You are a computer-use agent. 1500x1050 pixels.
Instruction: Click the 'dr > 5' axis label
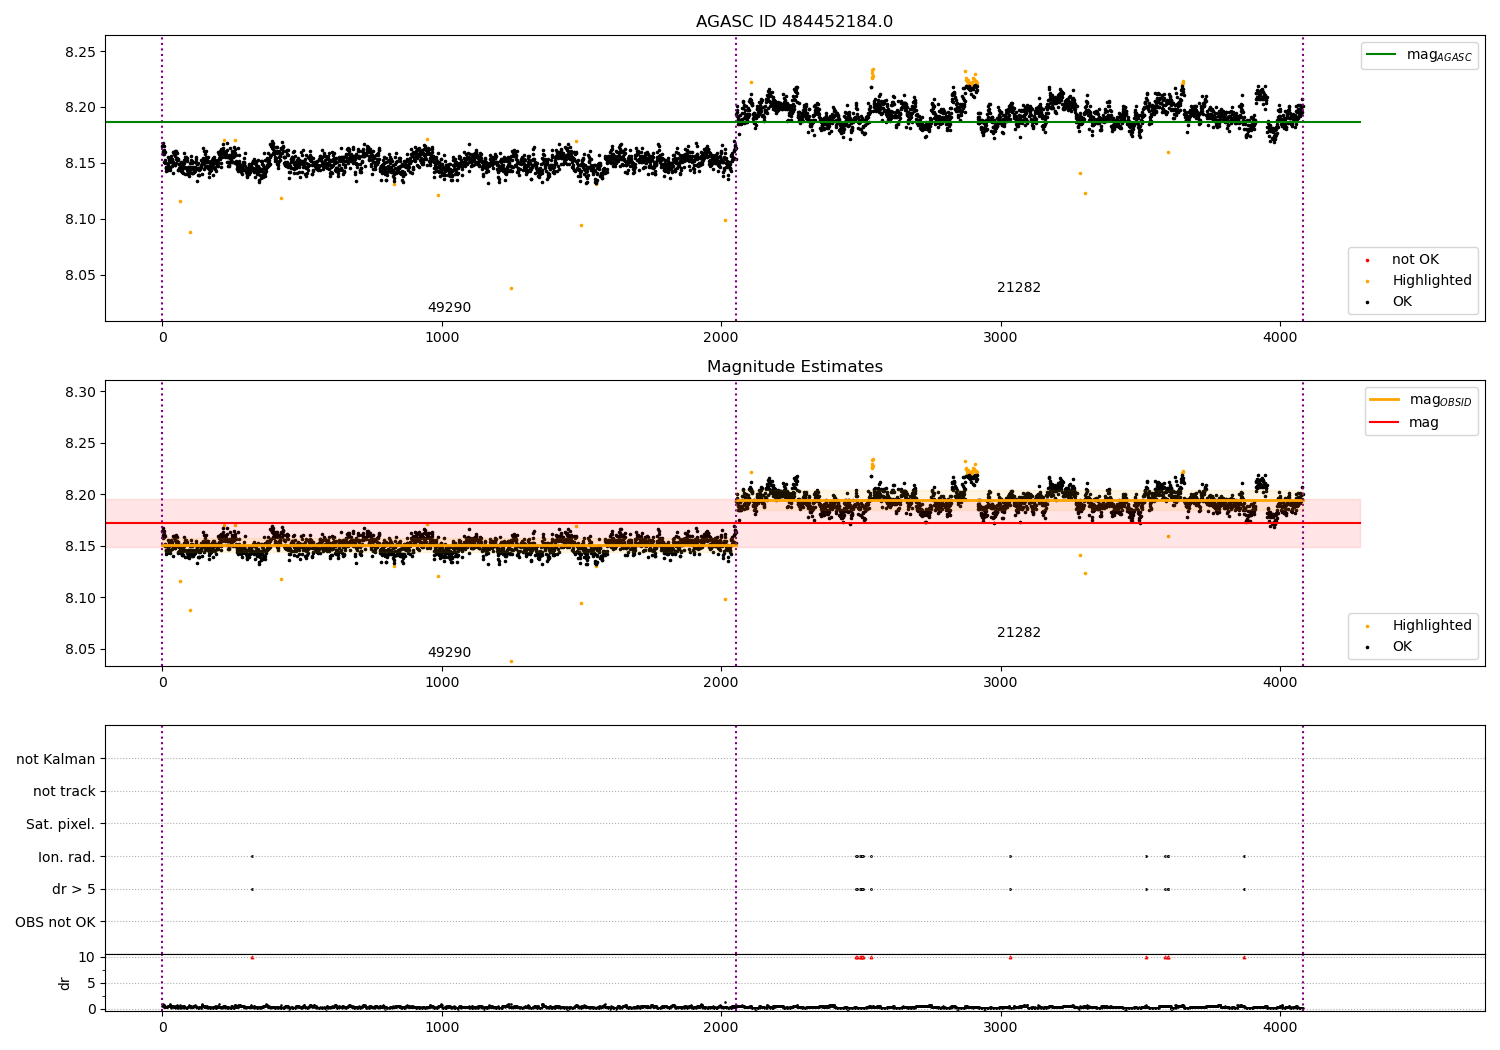click(x=74, y=890)
